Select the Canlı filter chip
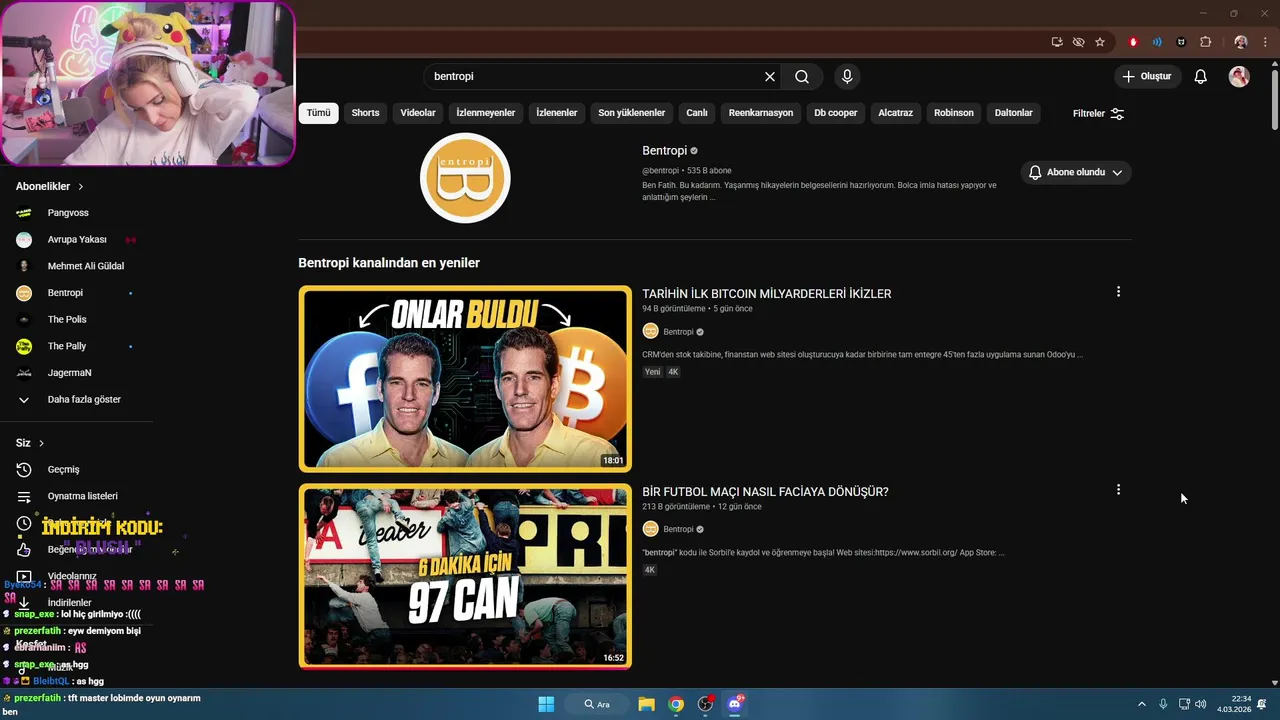The height and width of the screenshot is (720, 1280). tap(697, 113)
